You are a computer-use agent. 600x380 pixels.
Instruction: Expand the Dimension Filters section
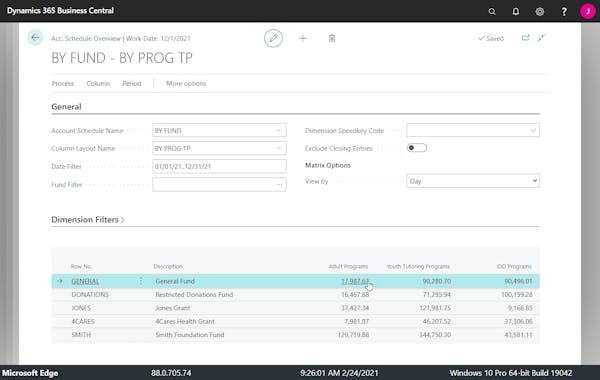coord(88,220)
